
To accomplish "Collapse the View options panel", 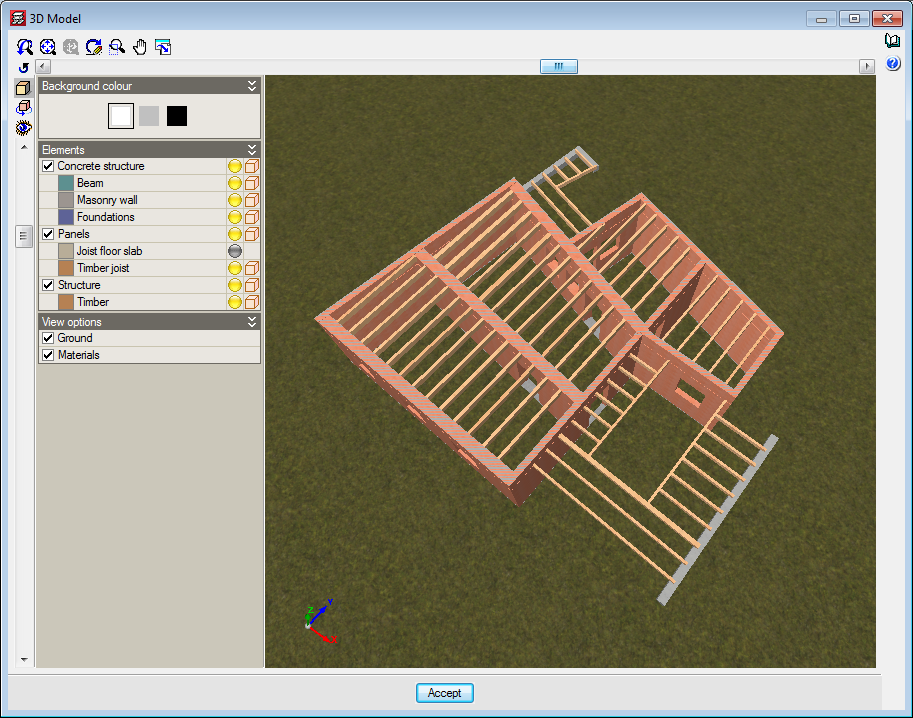I will coord(252,322).
